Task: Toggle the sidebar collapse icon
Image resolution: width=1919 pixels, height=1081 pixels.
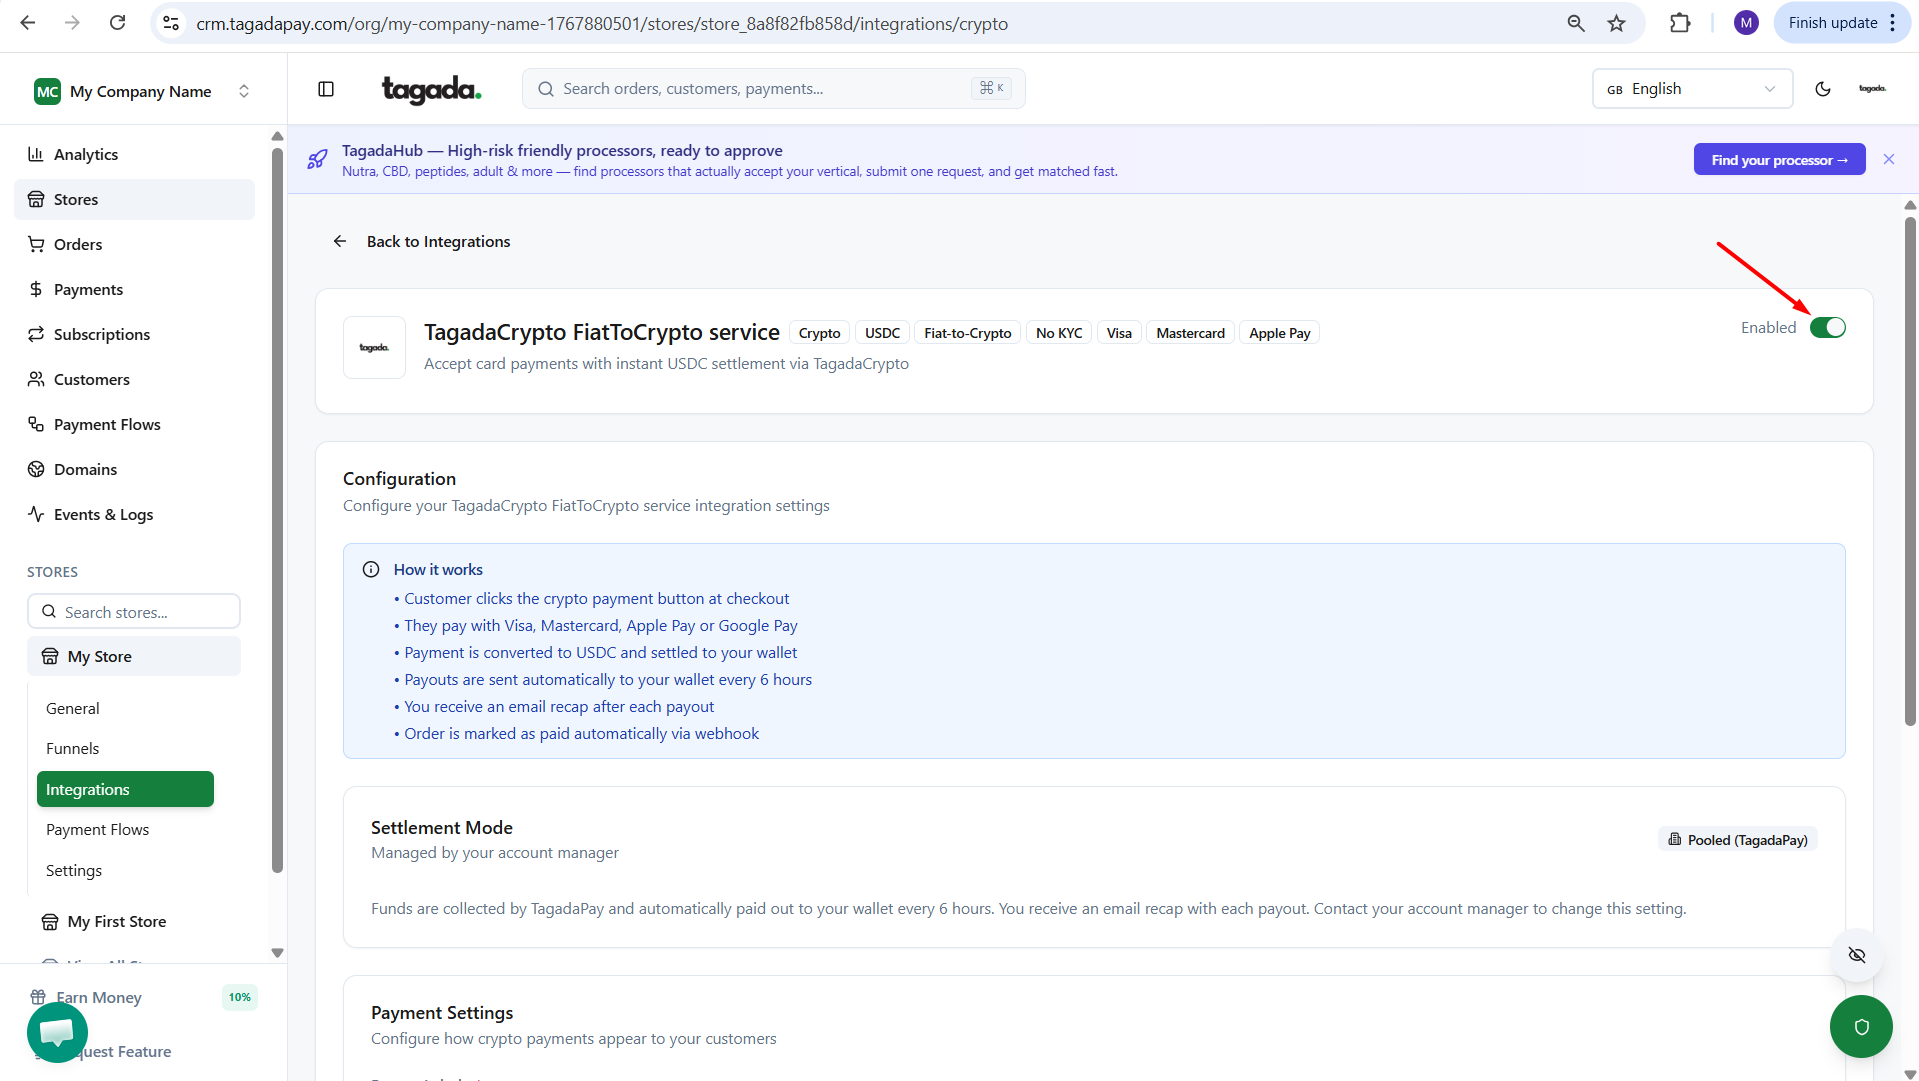Action: tap(326, 89)
